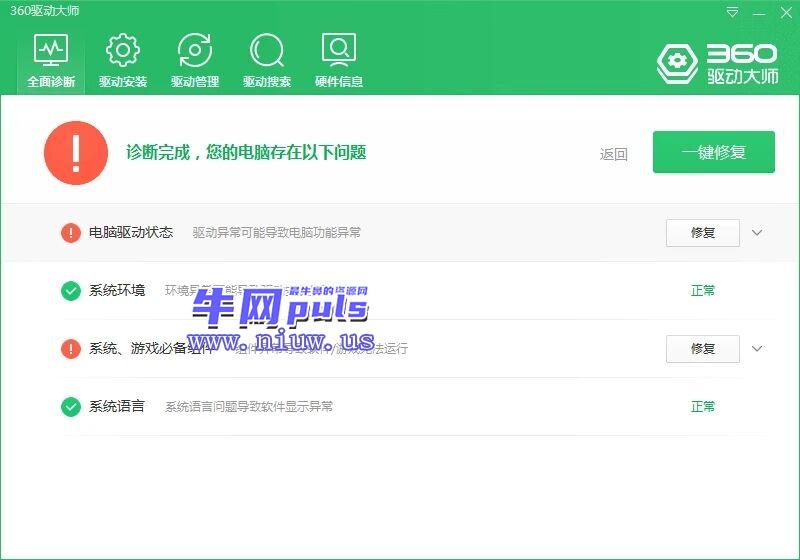Click the 驱动异常可能导致电脑功能异常 description
The width and height of the screenshot is (800, 560).
277,233
